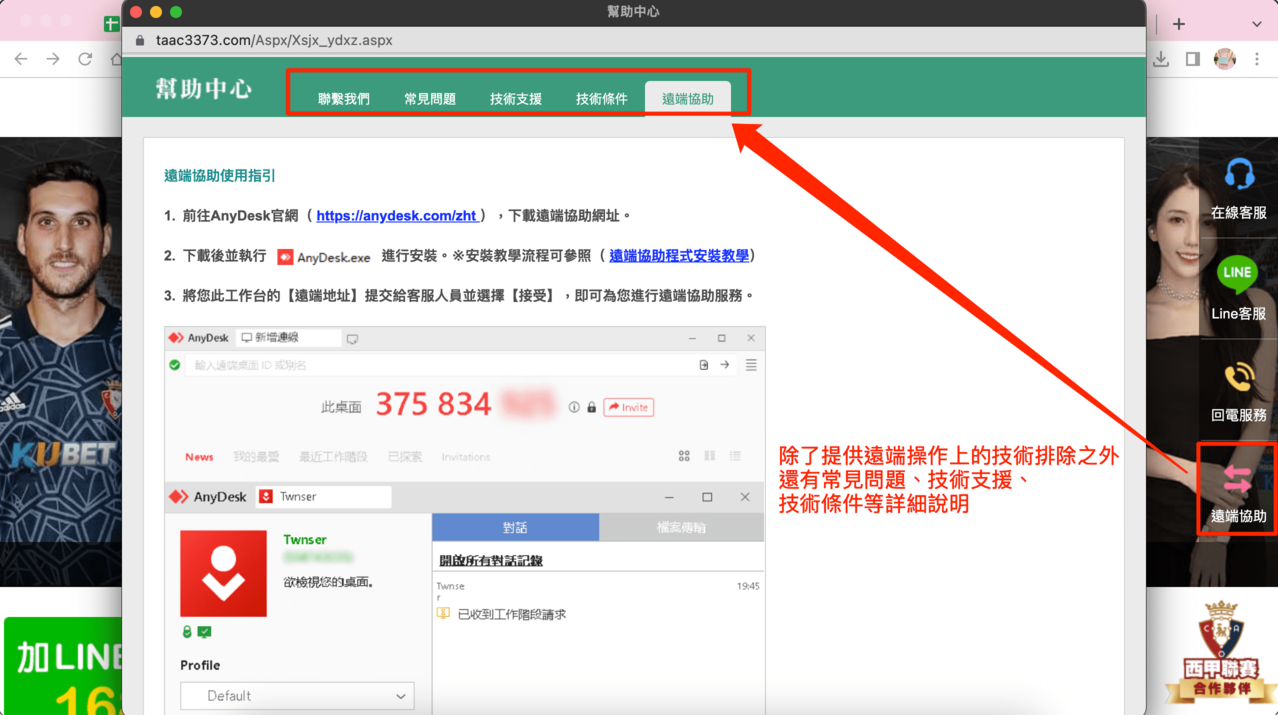Expand the tab list chevron

pyautogui.click(x=1256, y=24)
